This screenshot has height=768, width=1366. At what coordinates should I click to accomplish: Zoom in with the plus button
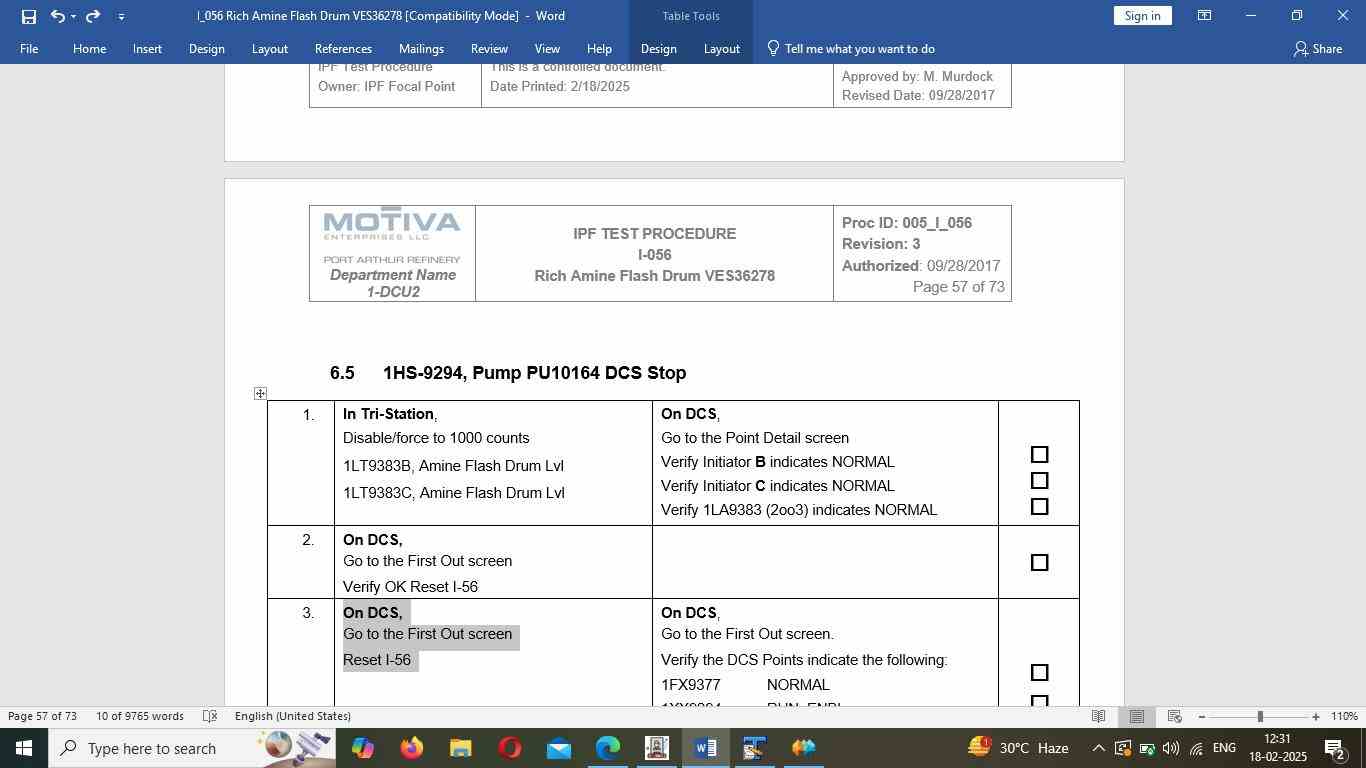click(1316, 716)
